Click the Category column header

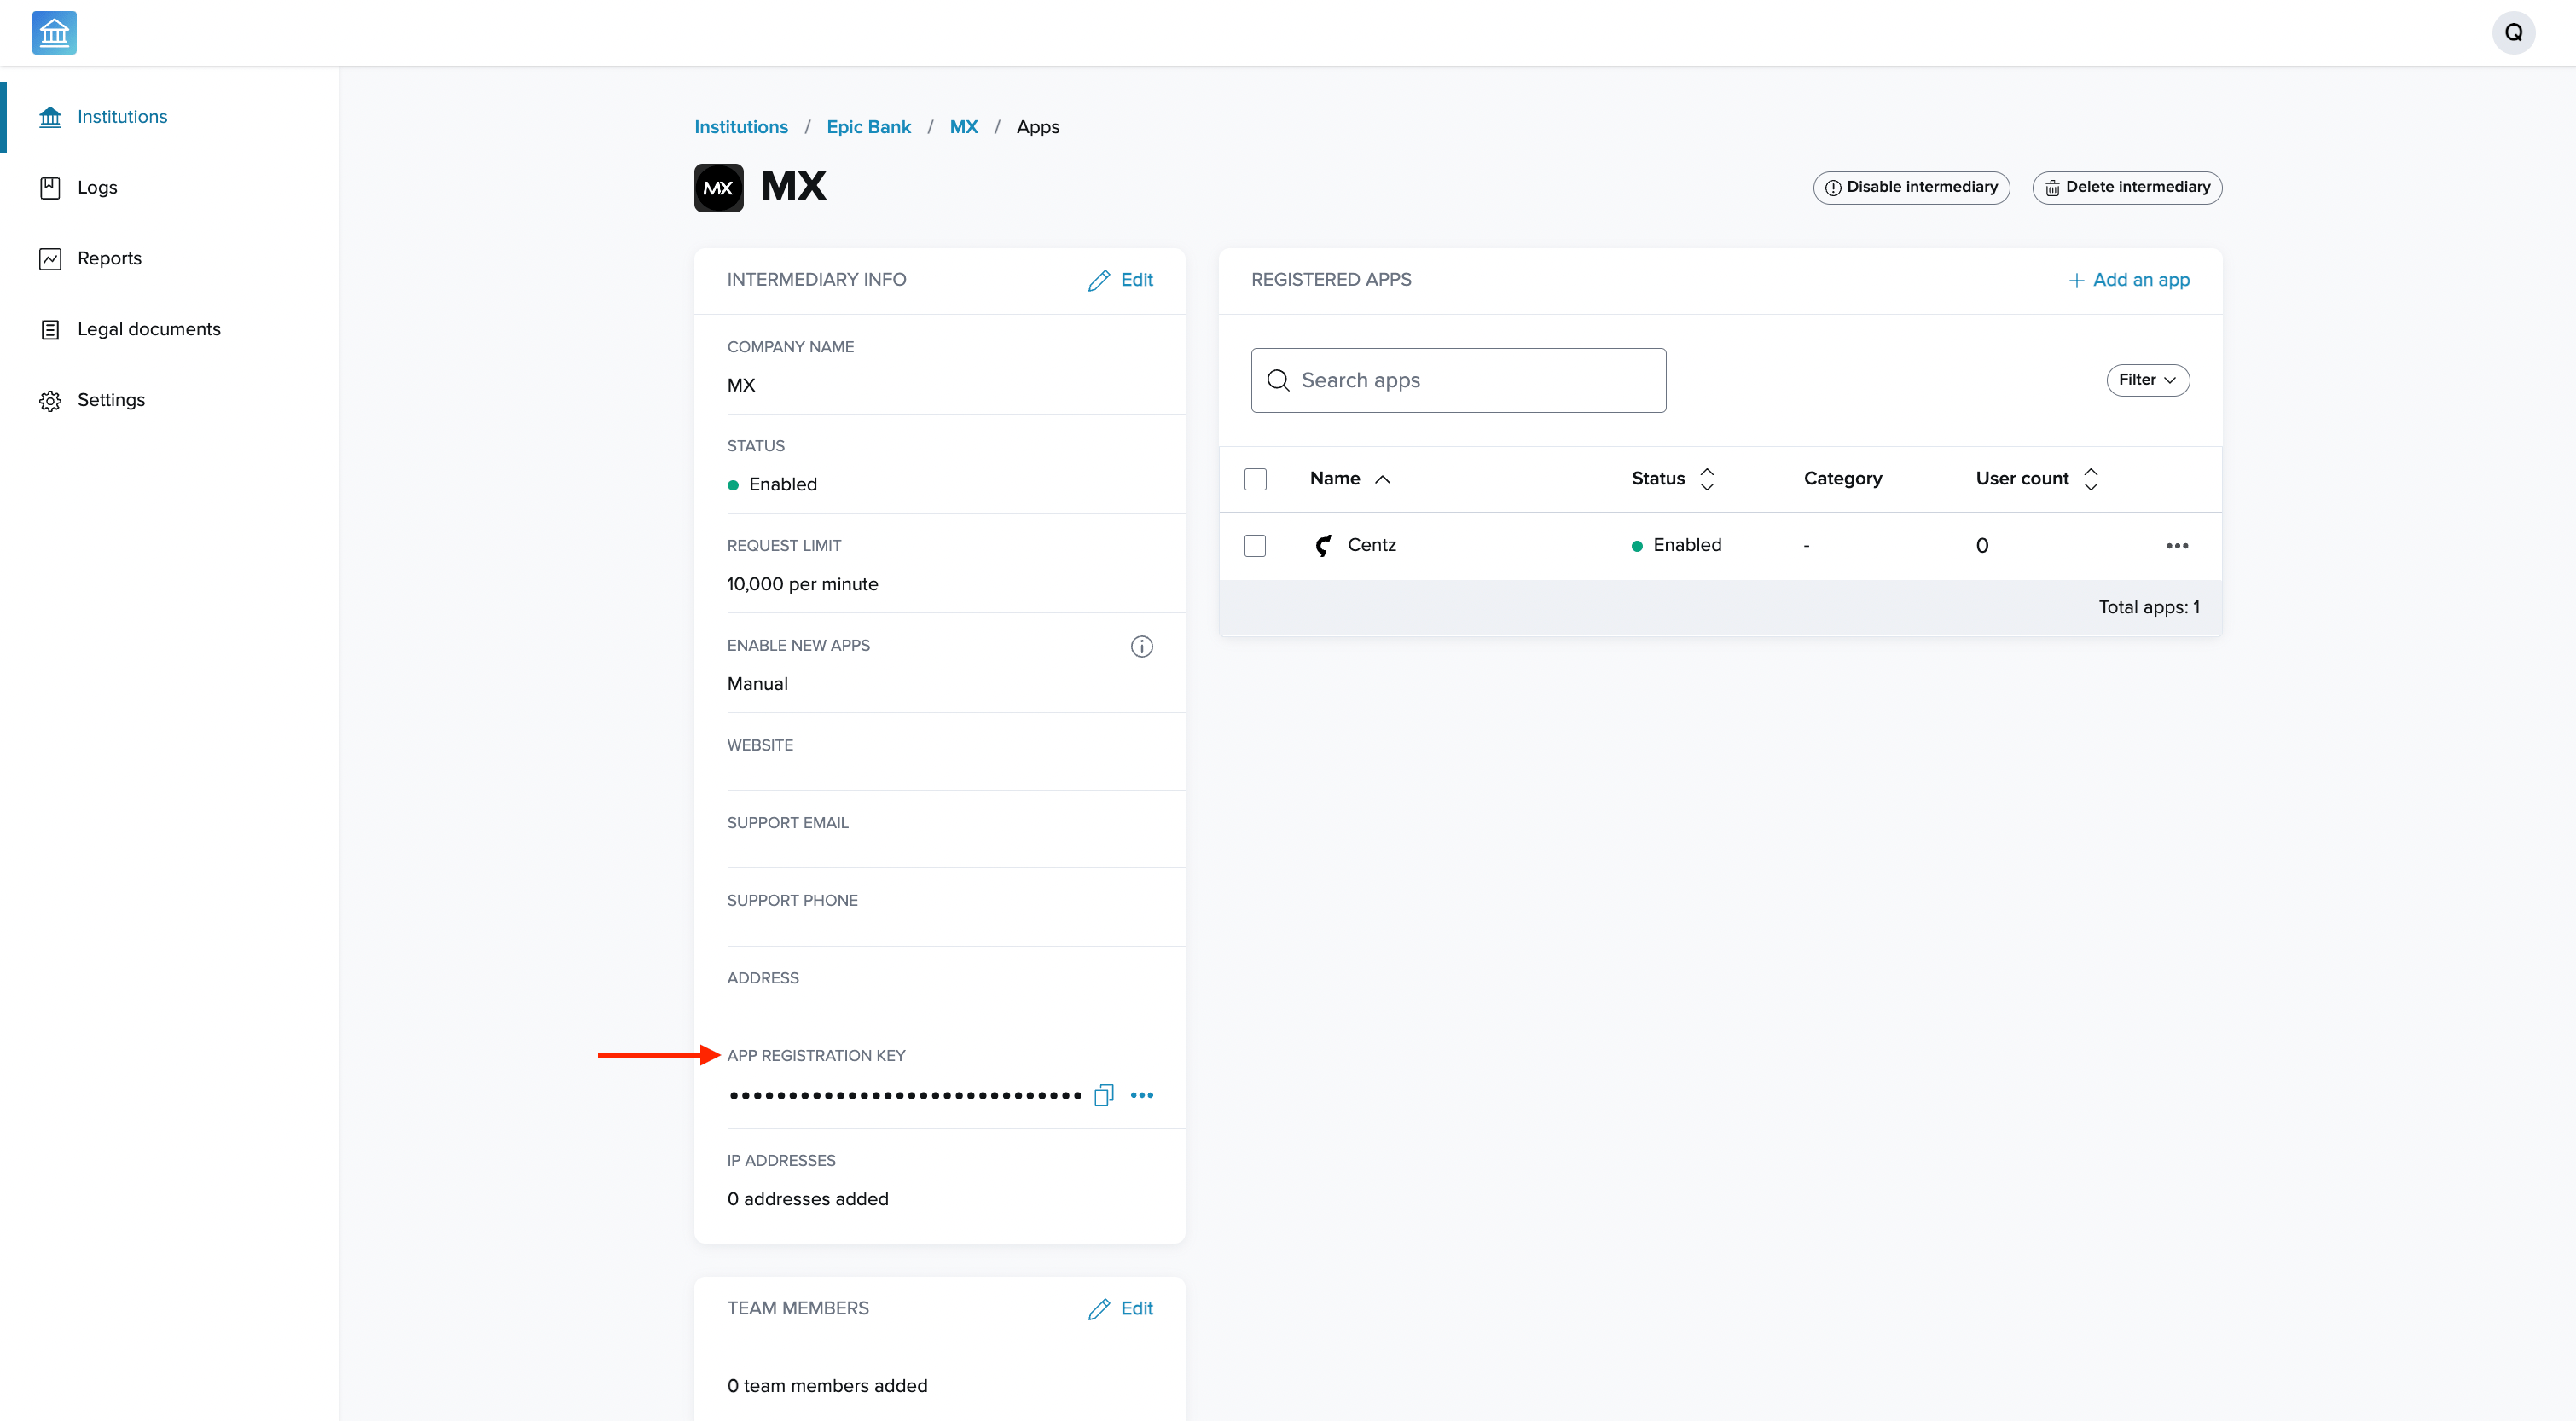(x=1842, y=479)
